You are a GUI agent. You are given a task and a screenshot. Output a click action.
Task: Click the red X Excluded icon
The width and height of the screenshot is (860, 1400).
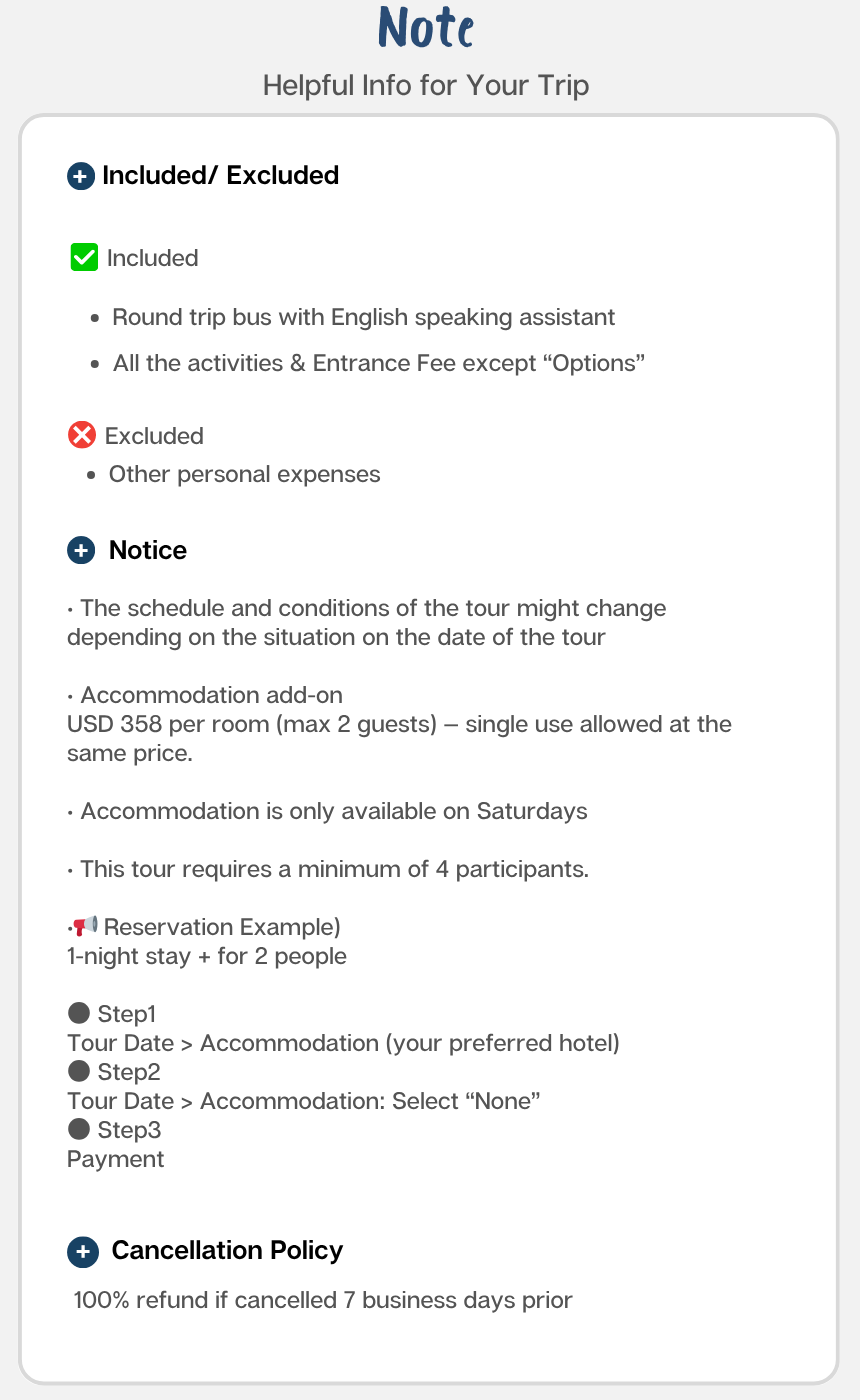point(81,436)
